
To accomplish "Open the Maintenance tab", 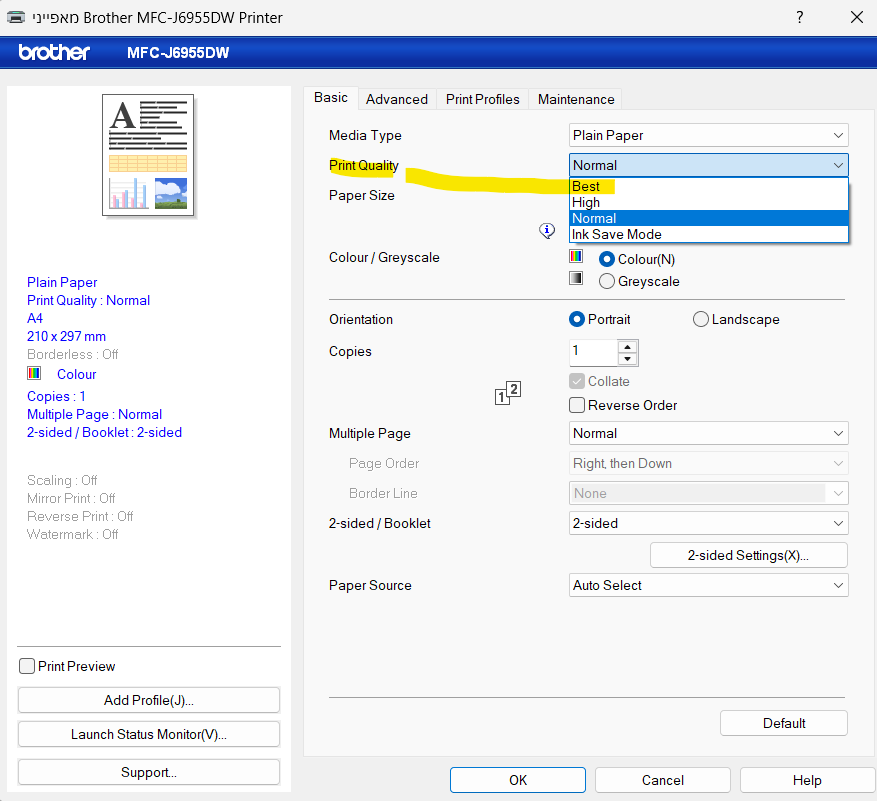I will tap(576, 99).
